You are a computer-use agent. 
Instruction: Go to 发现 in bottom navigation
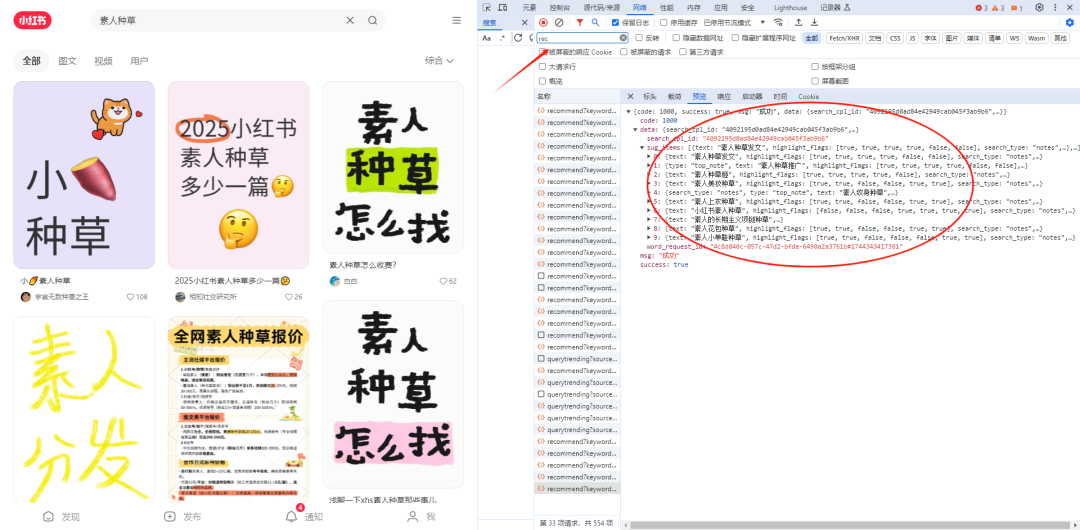(61, 517)
